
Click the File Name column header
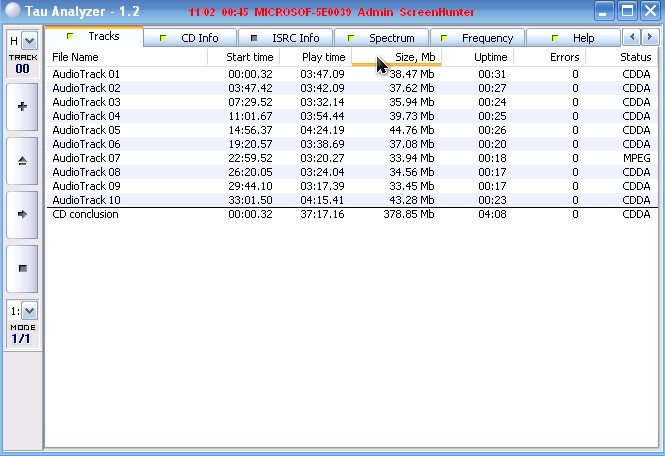point(128,57)
